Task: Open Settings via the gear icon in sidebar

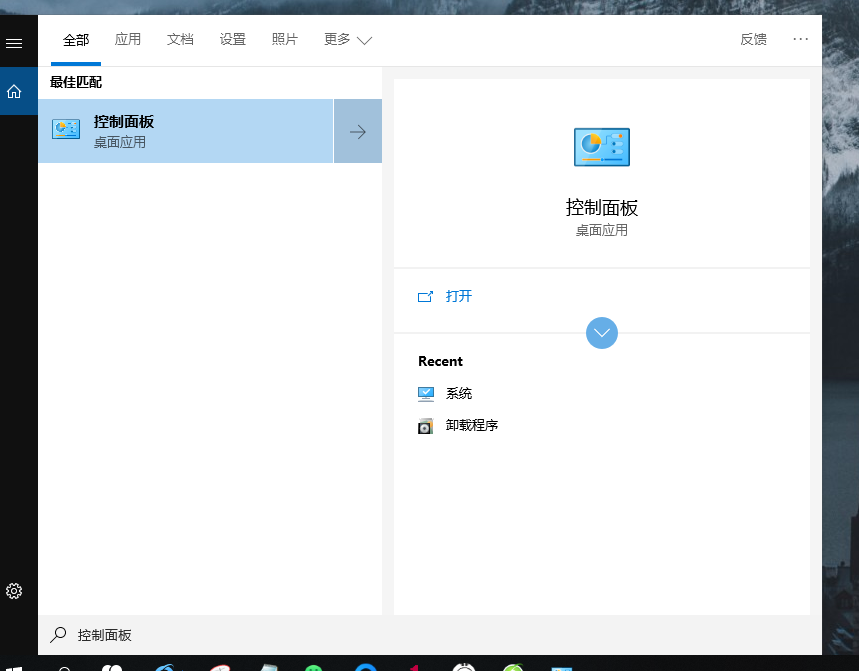Action: (x=14, y=591)
